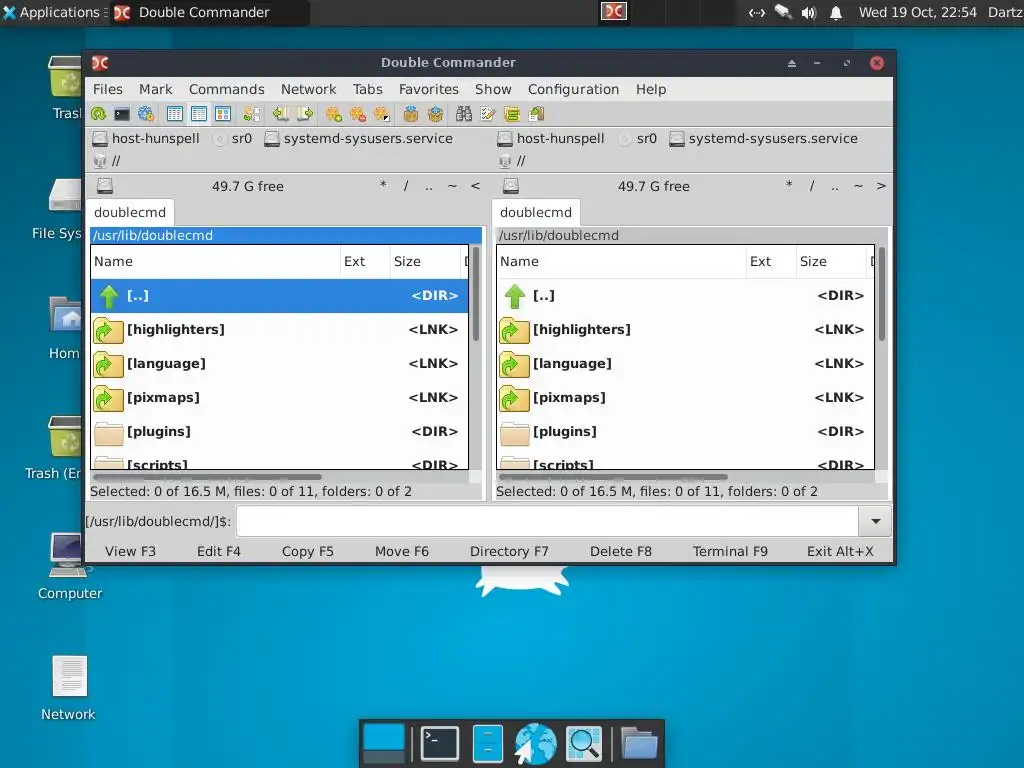Select [plugins] folder in right panel

click(x=686, y=432)
